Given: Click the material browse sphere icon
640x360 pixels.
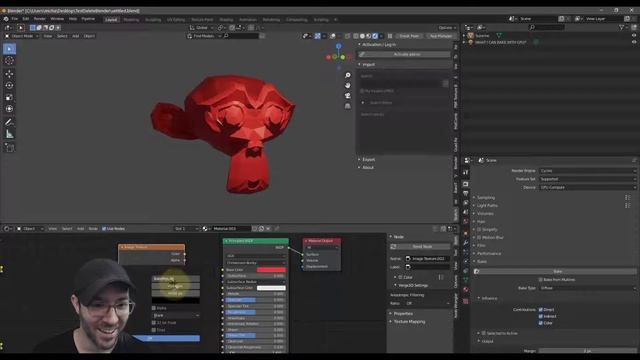Looking at the screenshot, I should pyautogui.click(x=205, y=229).
